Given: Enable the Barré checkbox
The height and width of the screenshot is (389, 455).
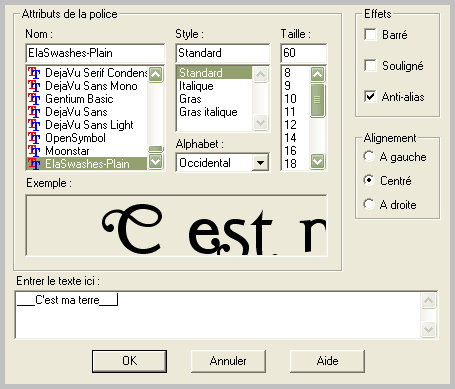Looking at the screenshot, I should [x=370, y=34].
